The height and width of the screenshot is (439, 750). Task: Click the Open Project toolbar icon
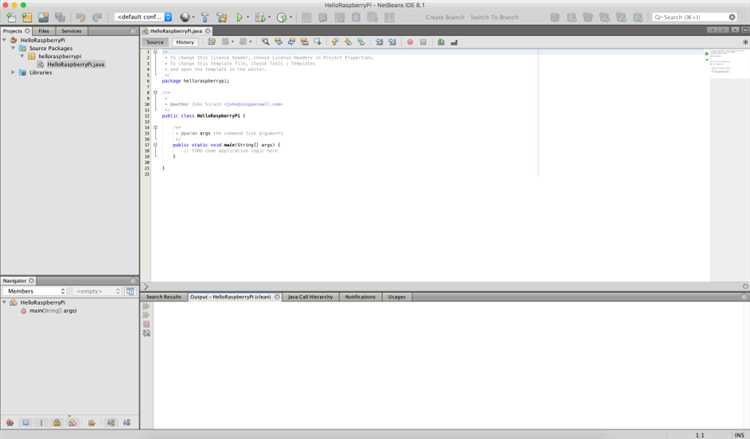pyautogui.click(x=44, y=18)
